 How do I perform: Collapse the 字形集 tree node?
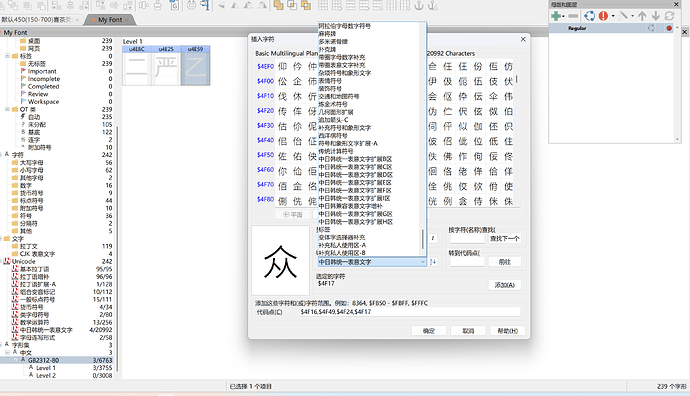coord(1,345)
